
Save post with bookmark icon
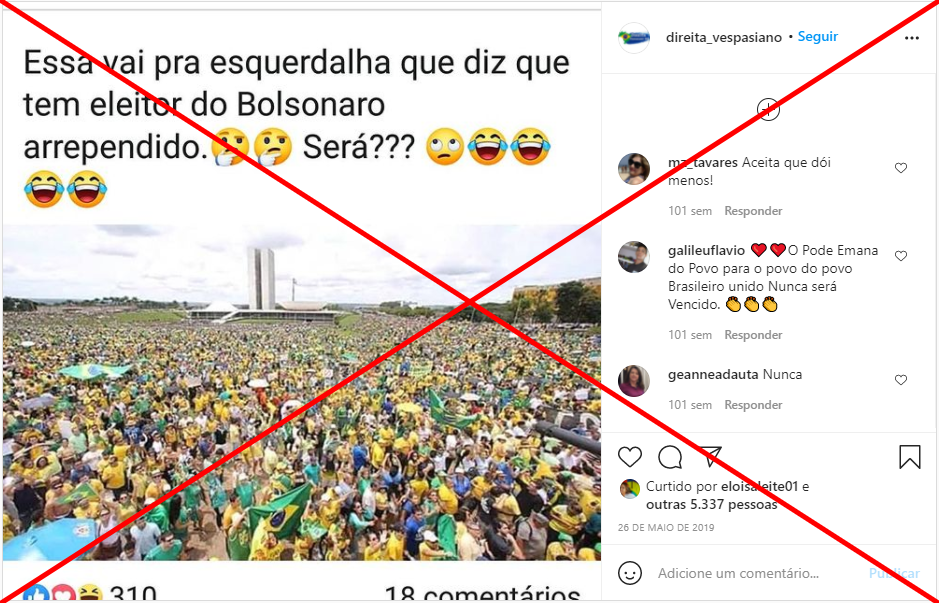pos(910,457)
